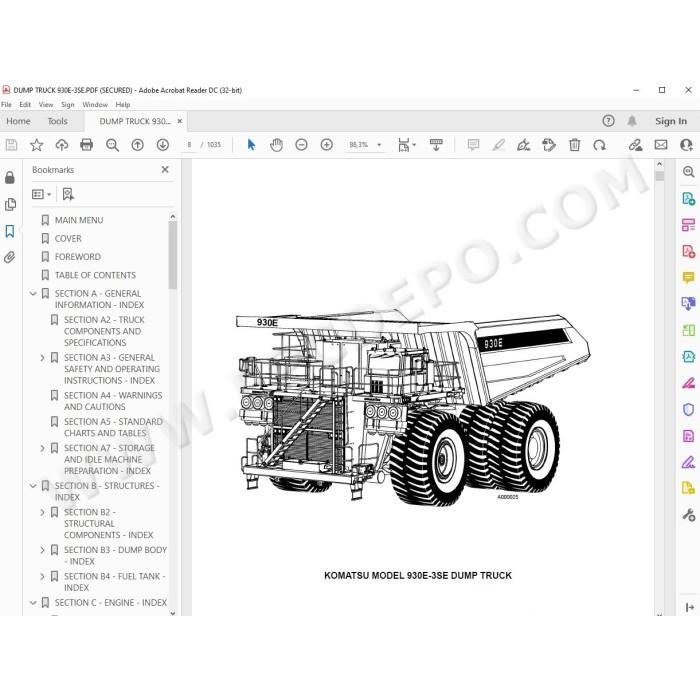
Task: Click the document vertical scrollbar thumb
Action: pyautogui.click(x=659, y=176)
